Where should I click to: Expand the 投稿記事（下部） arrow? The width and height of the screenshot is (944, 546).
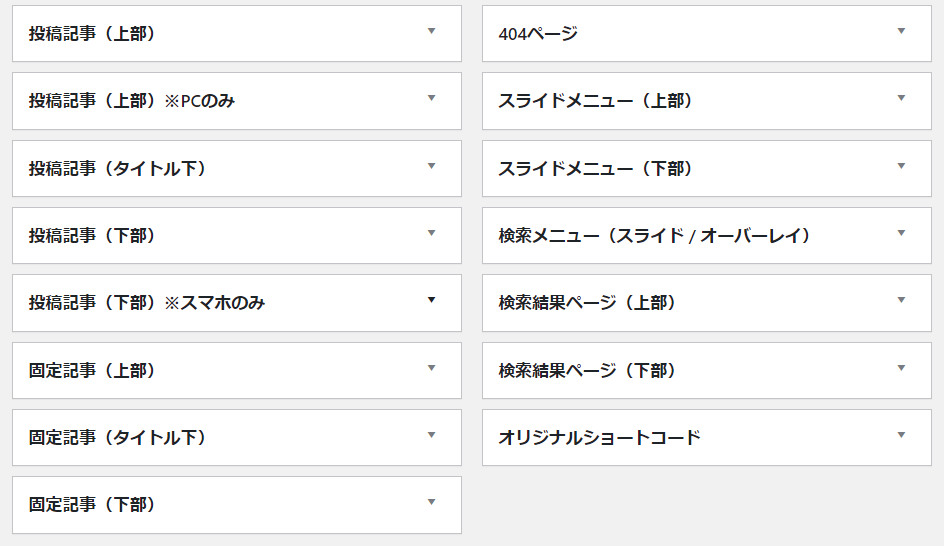431,232
